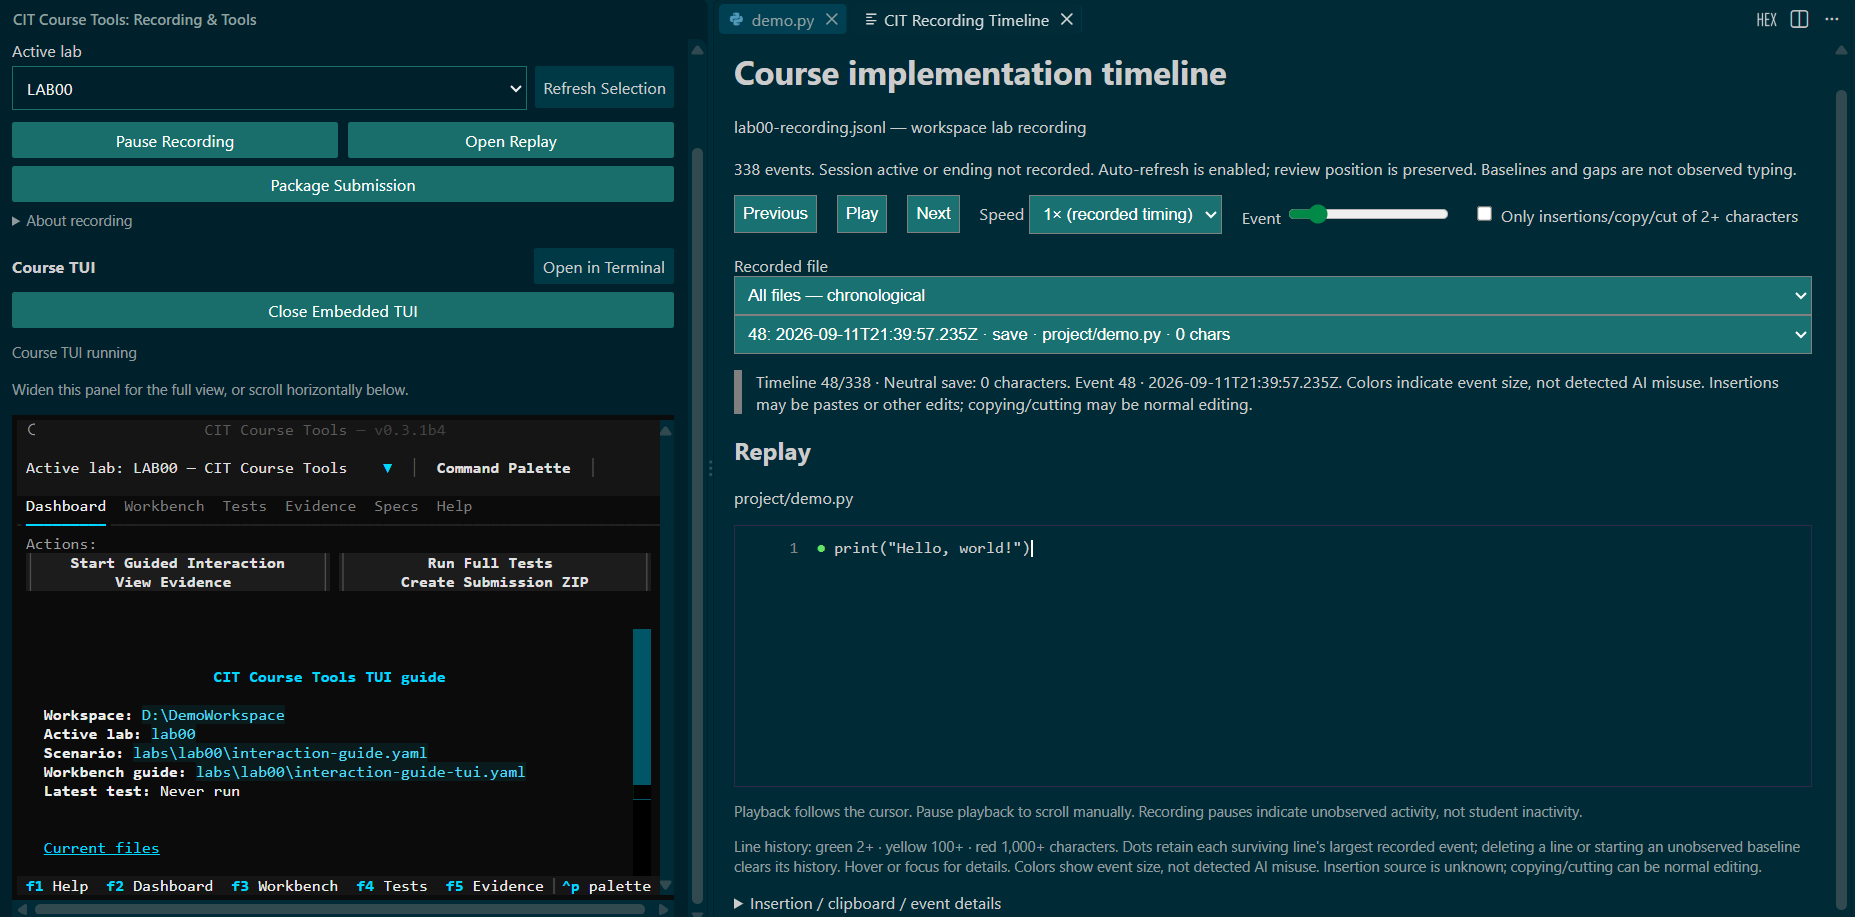1855x917 pixels.
Task: Click the interaction-guide-tui.yaml workbench guide path
Action: (x=360, y=772)
